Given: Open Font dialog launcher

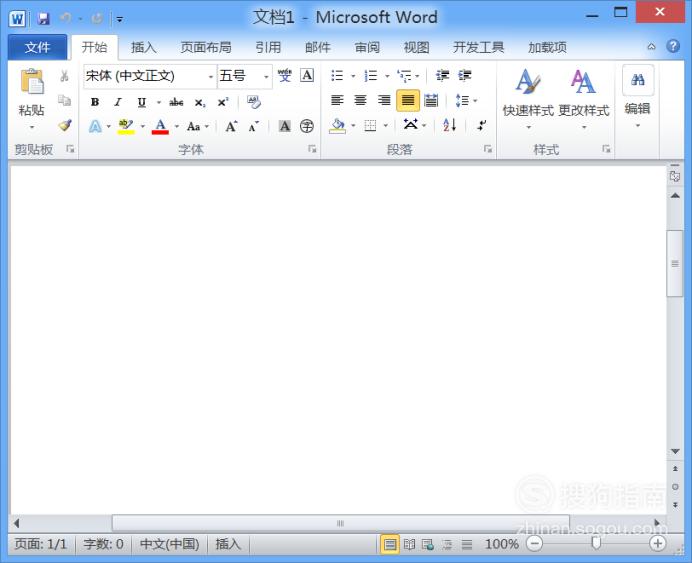Looking at the screenshot, I should 312,149.
